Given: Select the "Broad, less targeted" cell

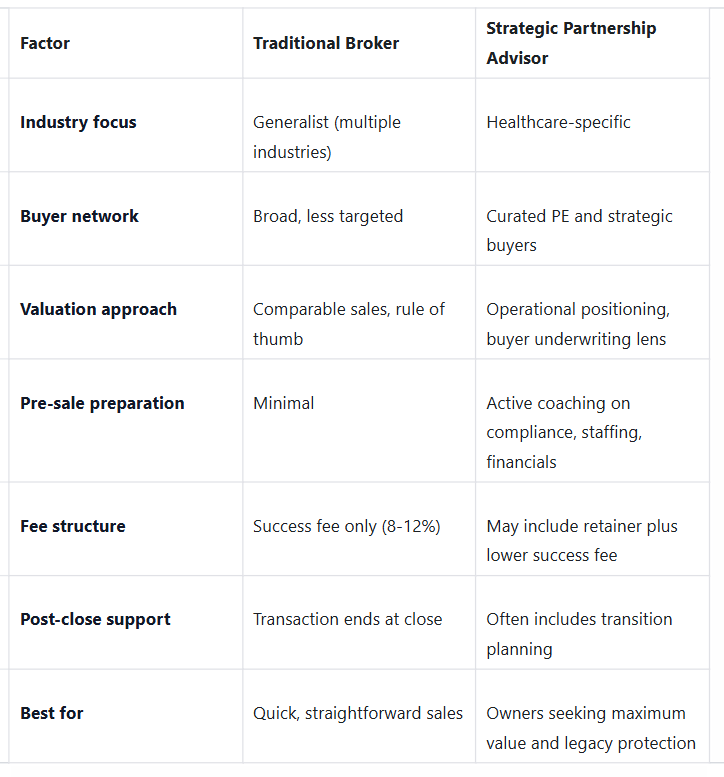Looking at the screenshot, I should pyautogui.click(x=328, y=216).
